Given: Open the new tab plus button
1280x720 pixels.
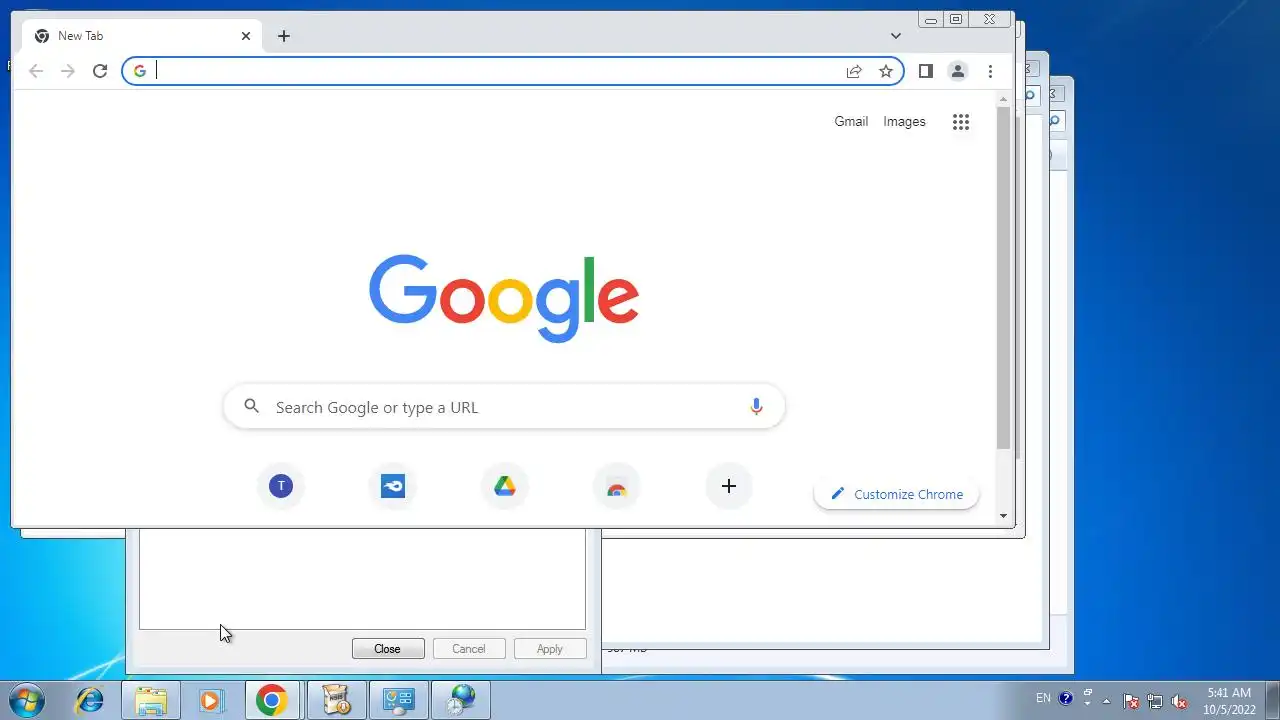Looking at the screenshot, I should [x=284, y=36].
